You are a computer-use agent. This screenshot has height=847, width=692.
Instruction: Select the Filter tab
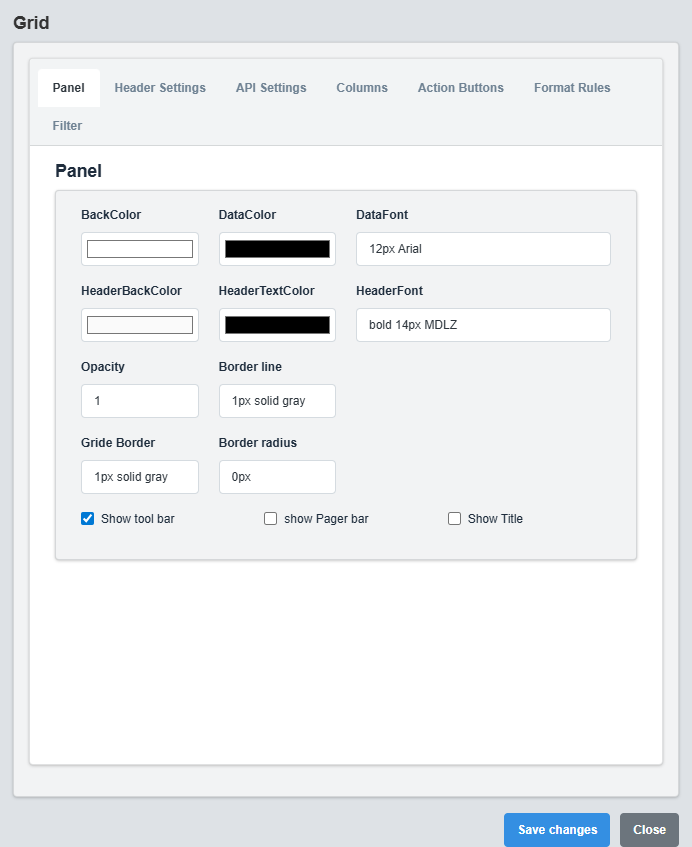67,125
